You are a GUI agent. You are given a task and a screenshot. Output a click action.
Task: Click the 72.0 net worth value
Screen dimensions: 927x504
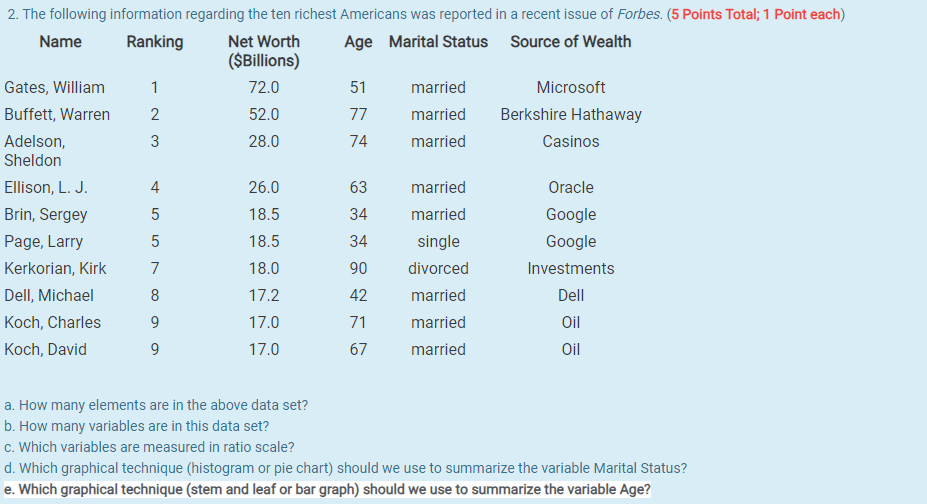(x=264, y=88)
